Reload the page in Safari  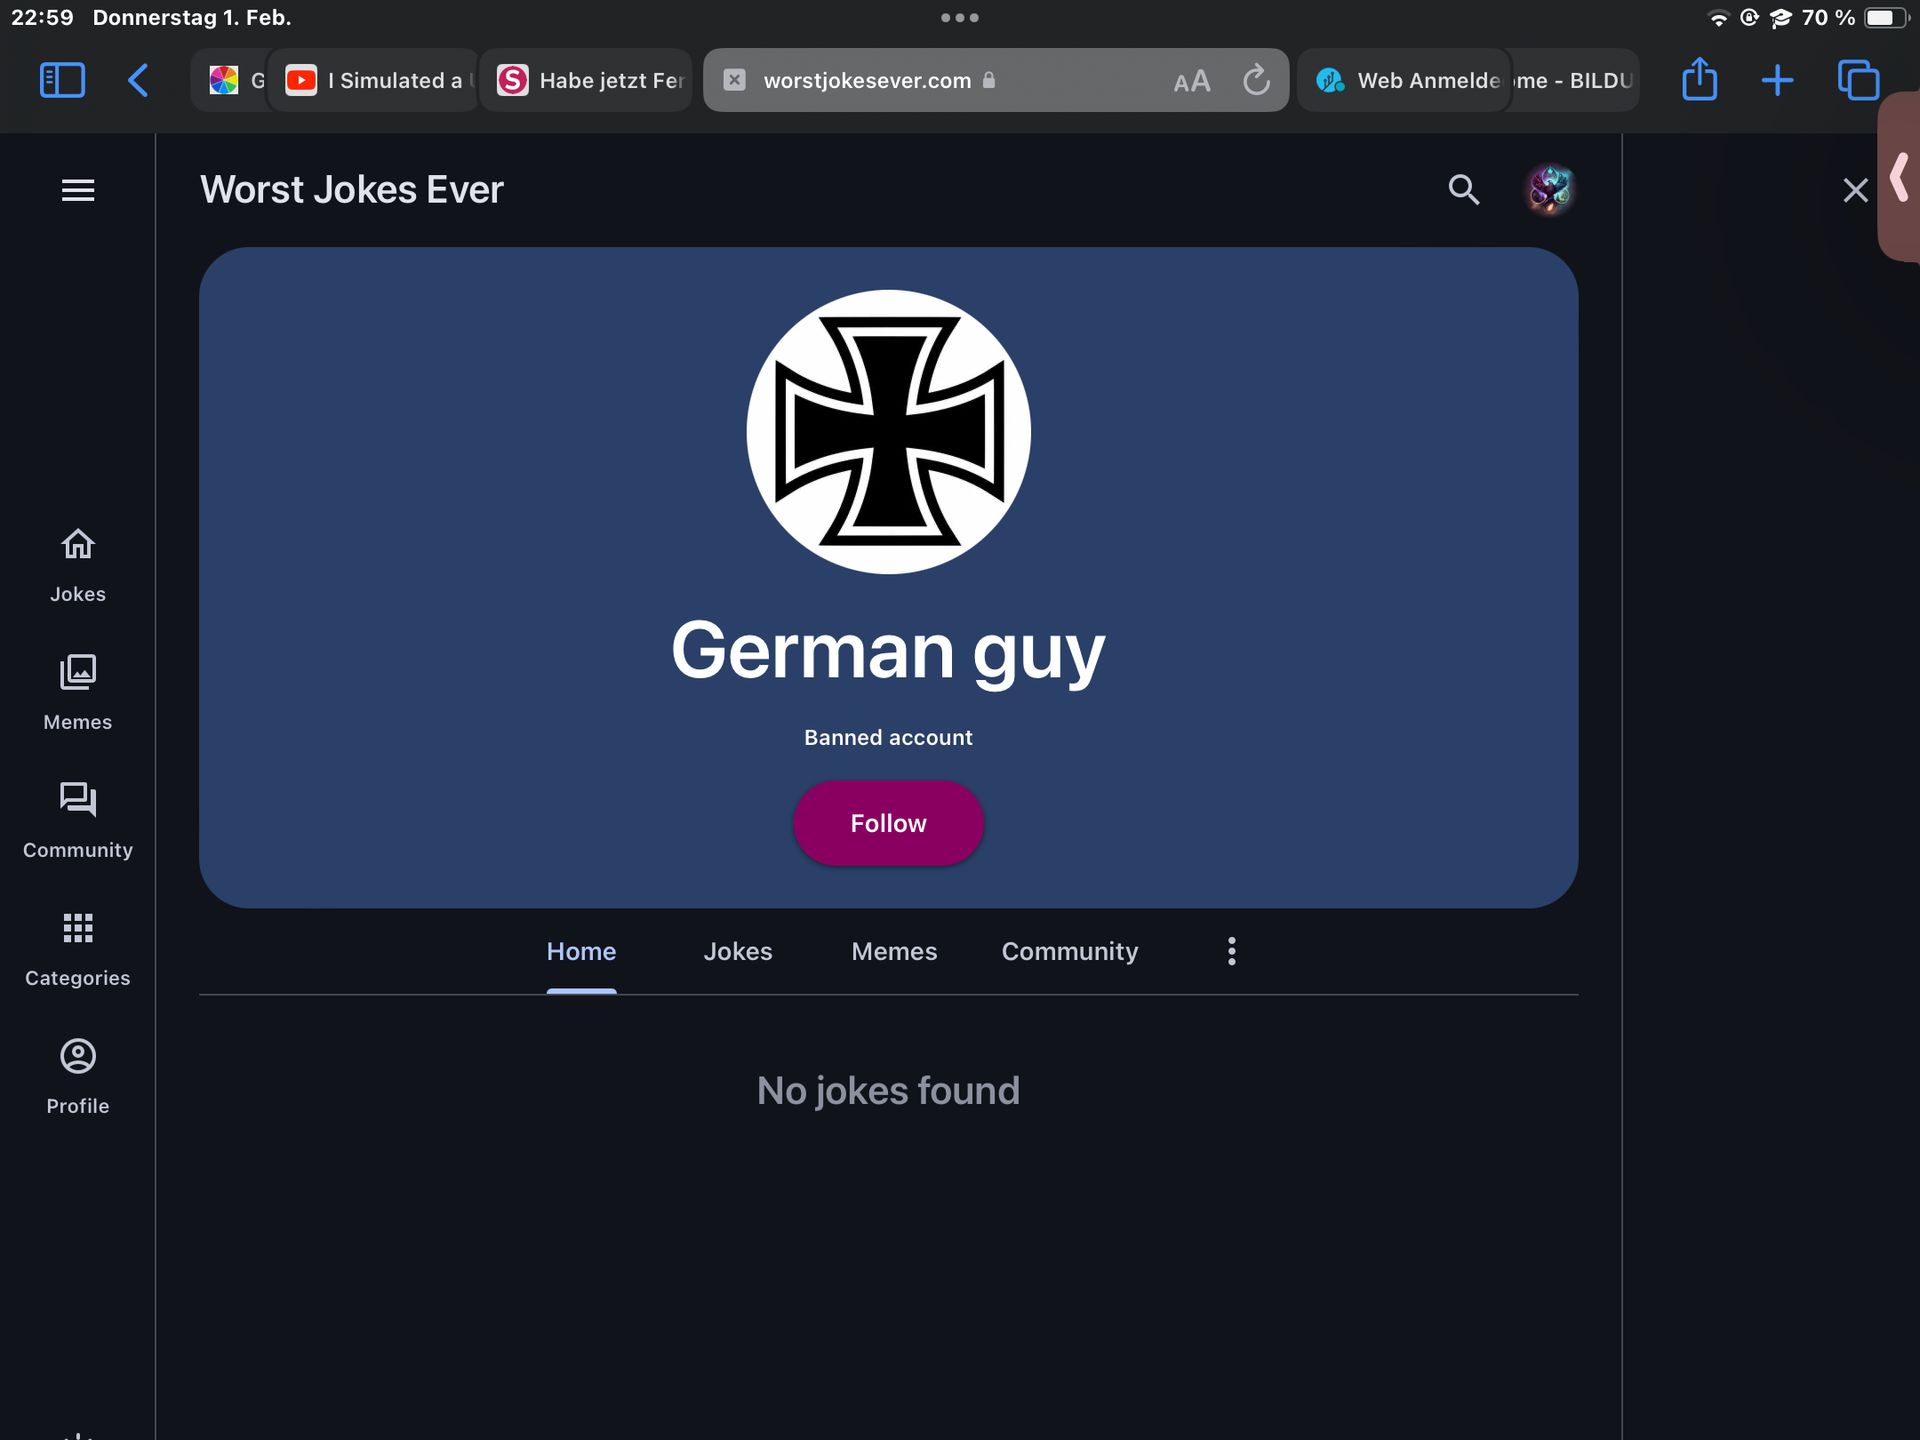click(1256, 80)
